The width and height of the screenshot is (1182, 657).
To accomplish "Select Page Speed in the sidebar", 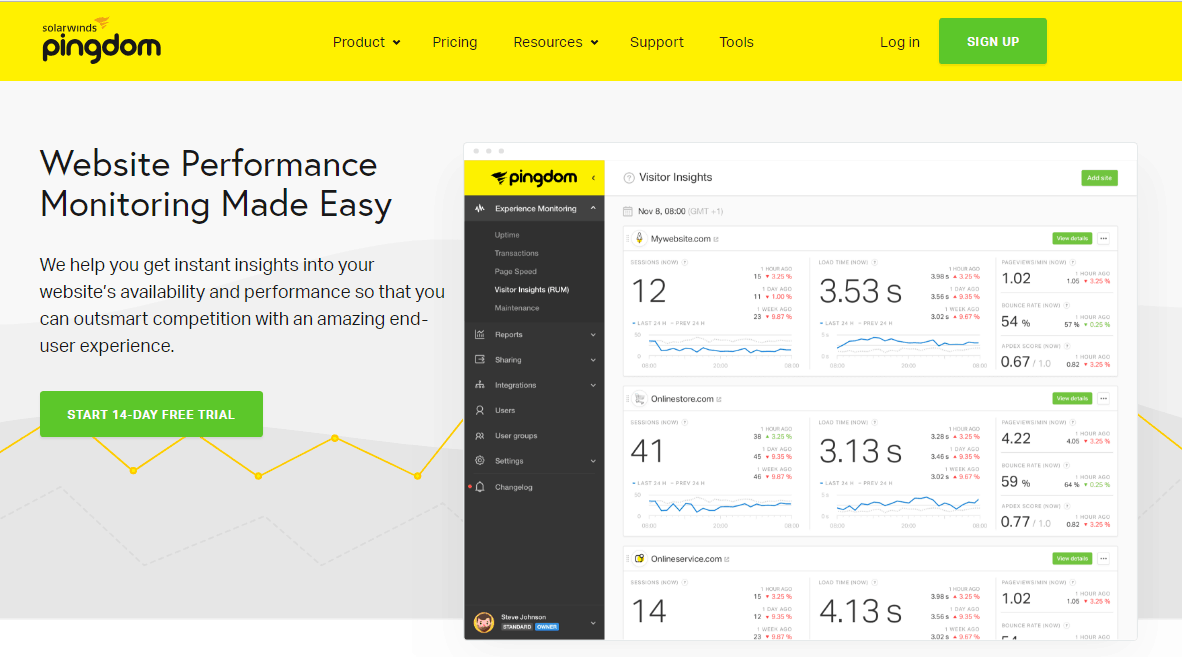I will tap(516, 271).
